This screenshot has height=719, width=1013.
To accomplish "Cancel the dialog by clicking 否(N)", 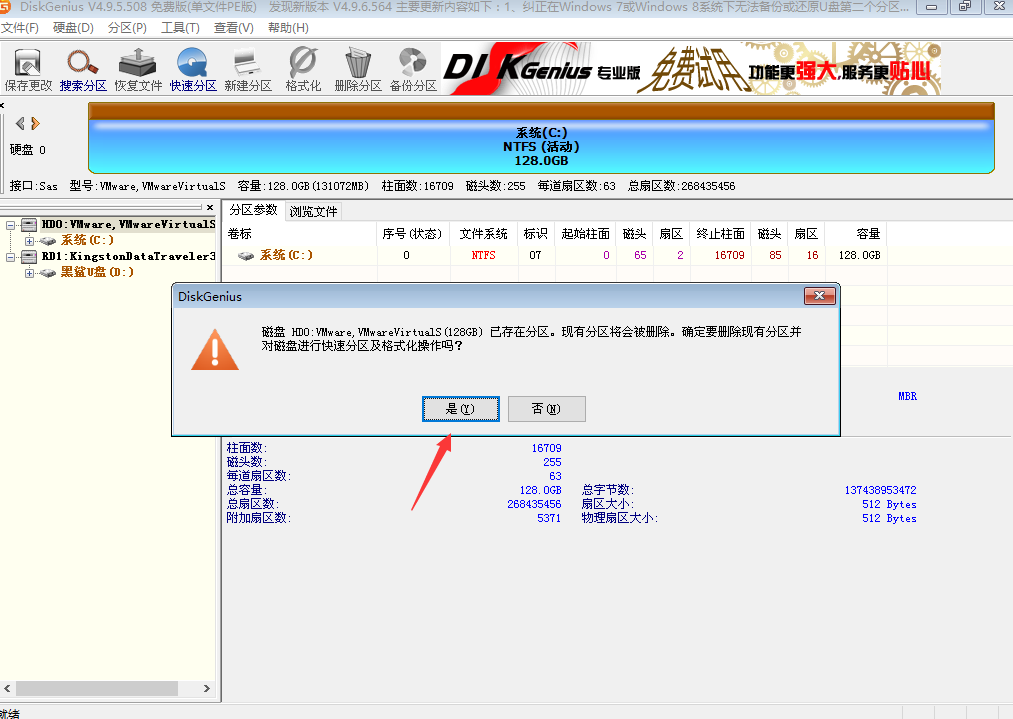I will point(546,408).
